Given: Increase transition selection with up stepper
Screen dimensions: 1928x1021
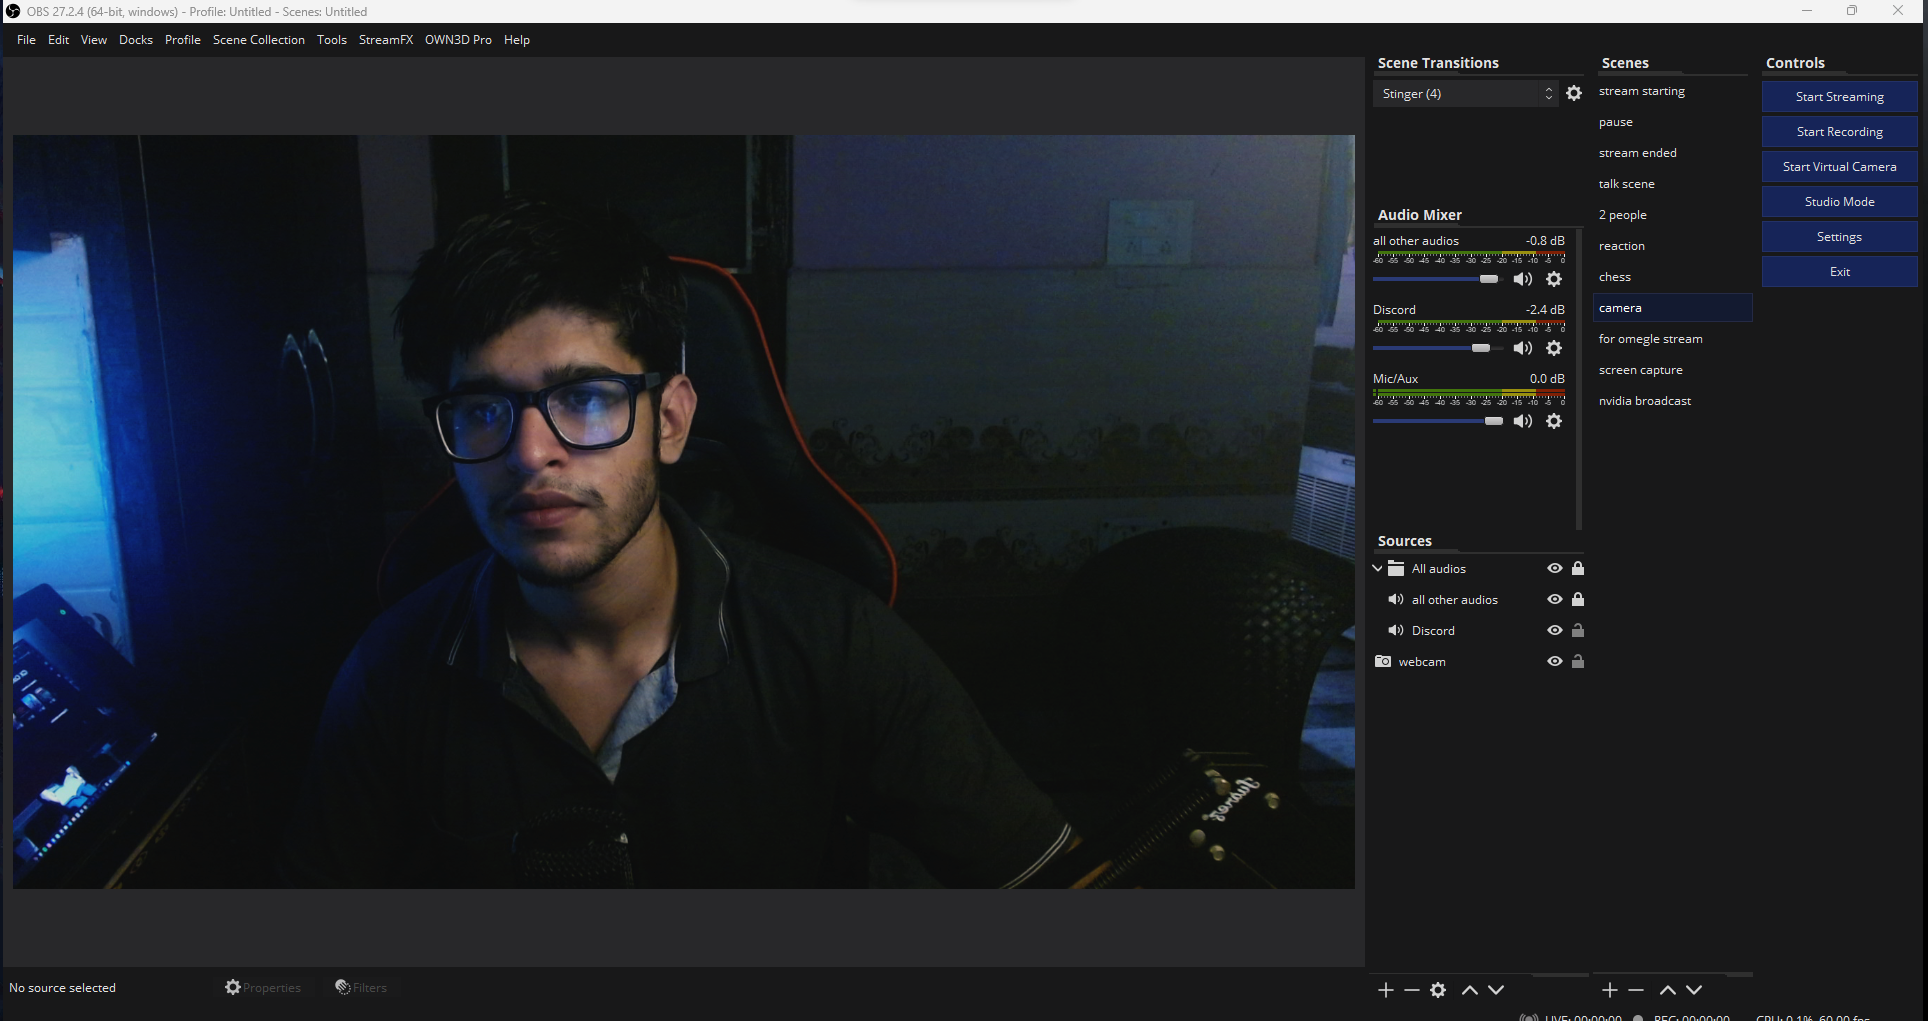Looking at the screenshot, I should [x=1549, y=89].
